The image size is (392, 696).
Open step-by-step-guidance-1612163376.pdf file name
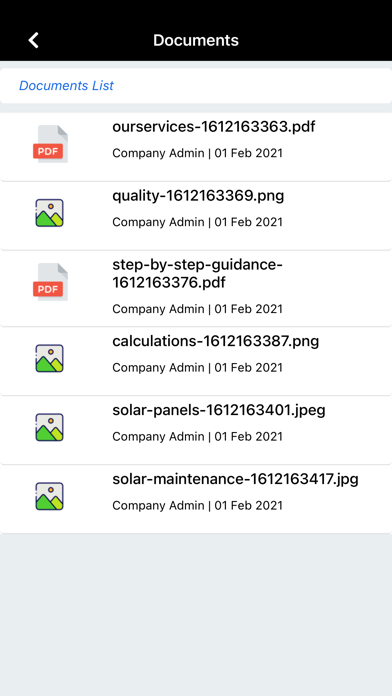[198, 273]
